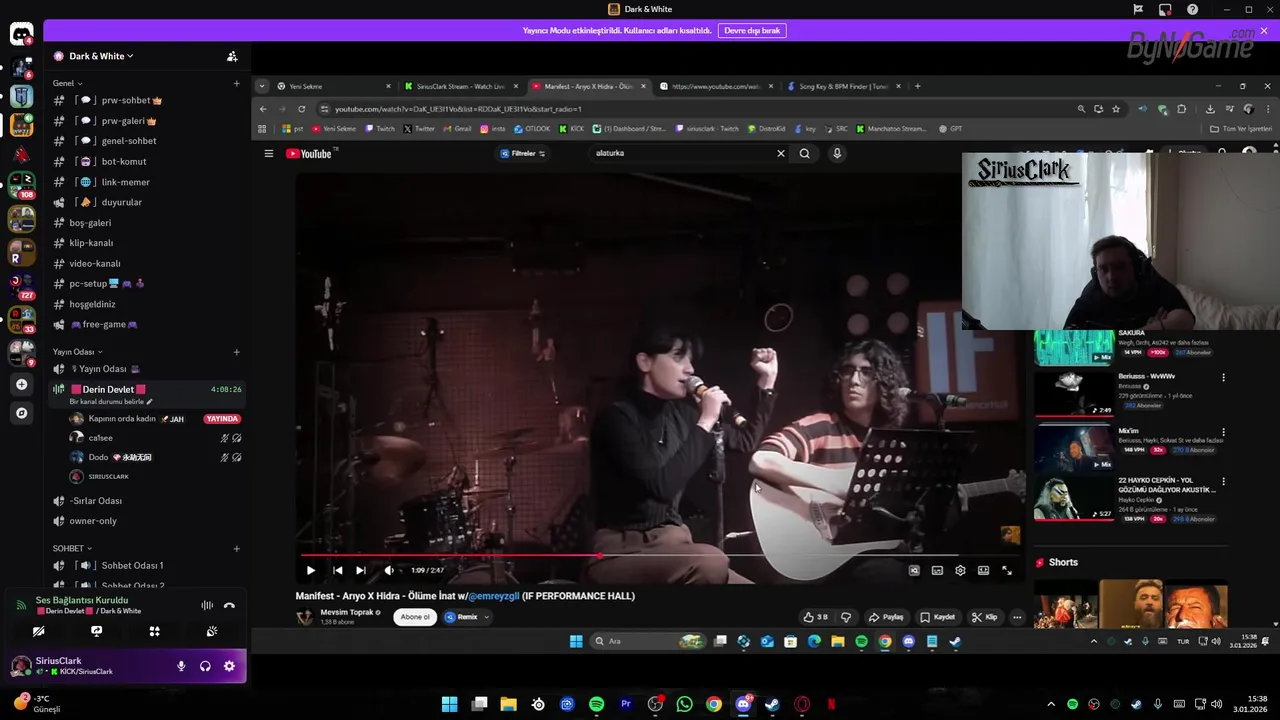Bookmark this page star icon
The image size is (1280, 720).
1116,109
